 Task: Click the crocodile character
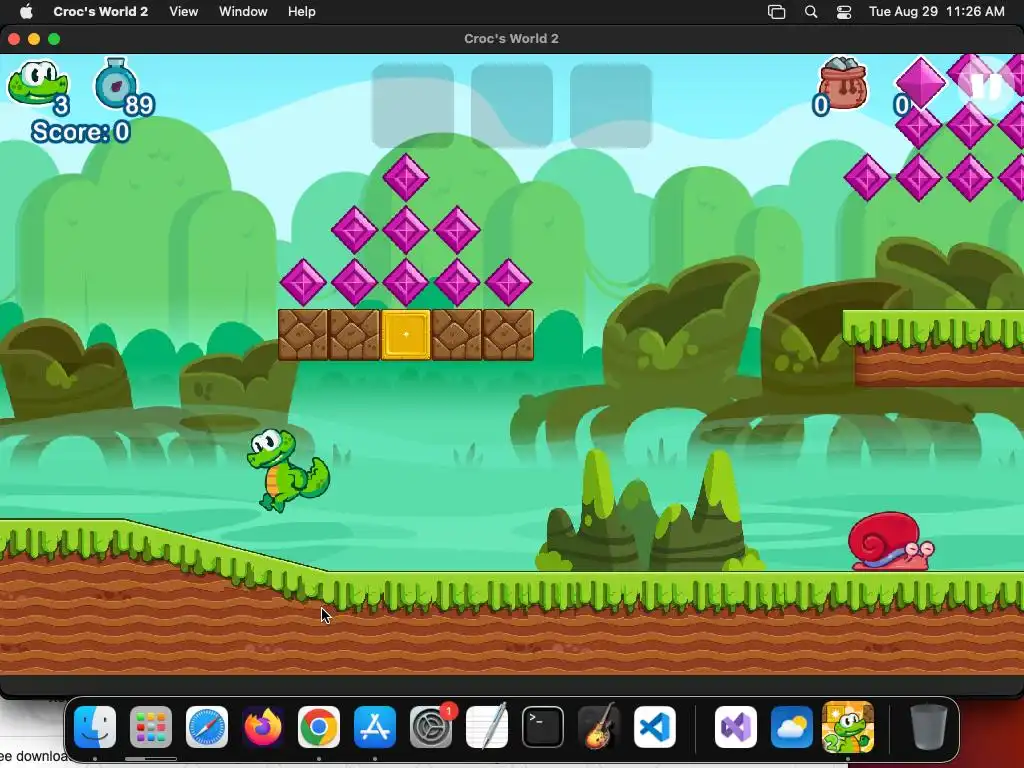tap(288, 470)
